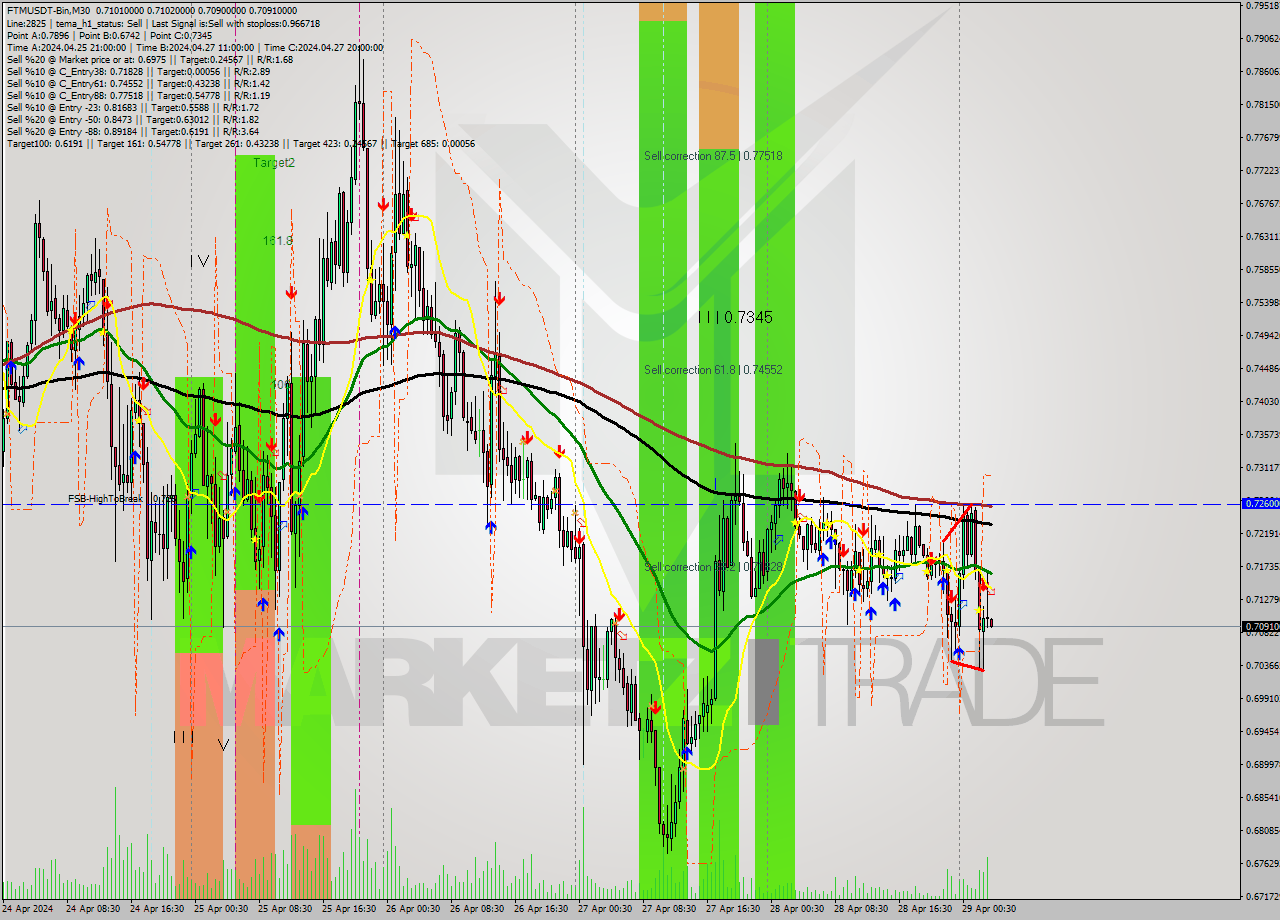
Task: Click the '26 Apr 00:30' time axis label
Action: click(x=411, y=909)
